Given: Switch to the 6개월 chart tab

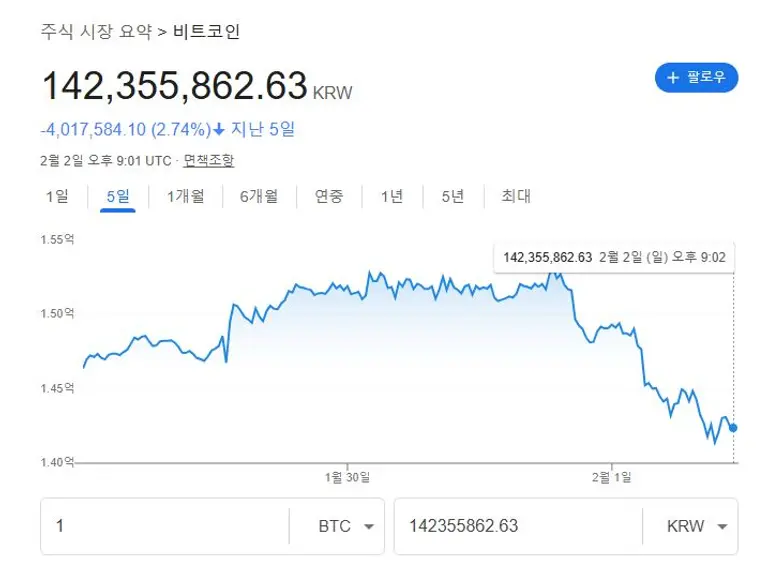Looking at the screenshot, I should pyautogui.click(x=258, y=196).
